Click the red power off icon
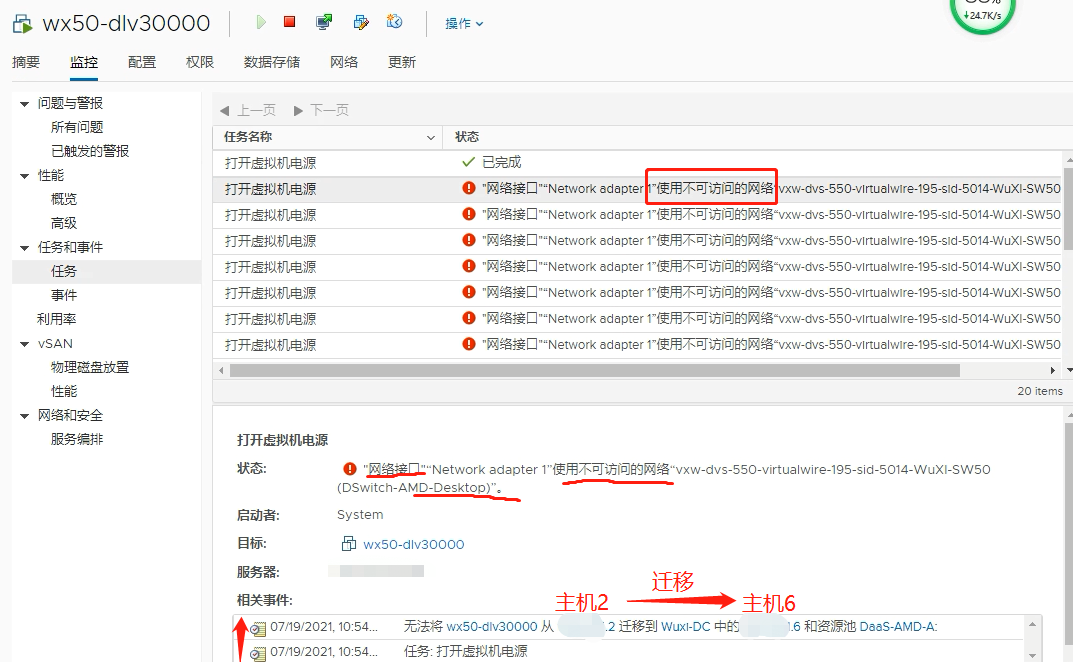This screenshot has height=662, width=1073. [288, 22]
